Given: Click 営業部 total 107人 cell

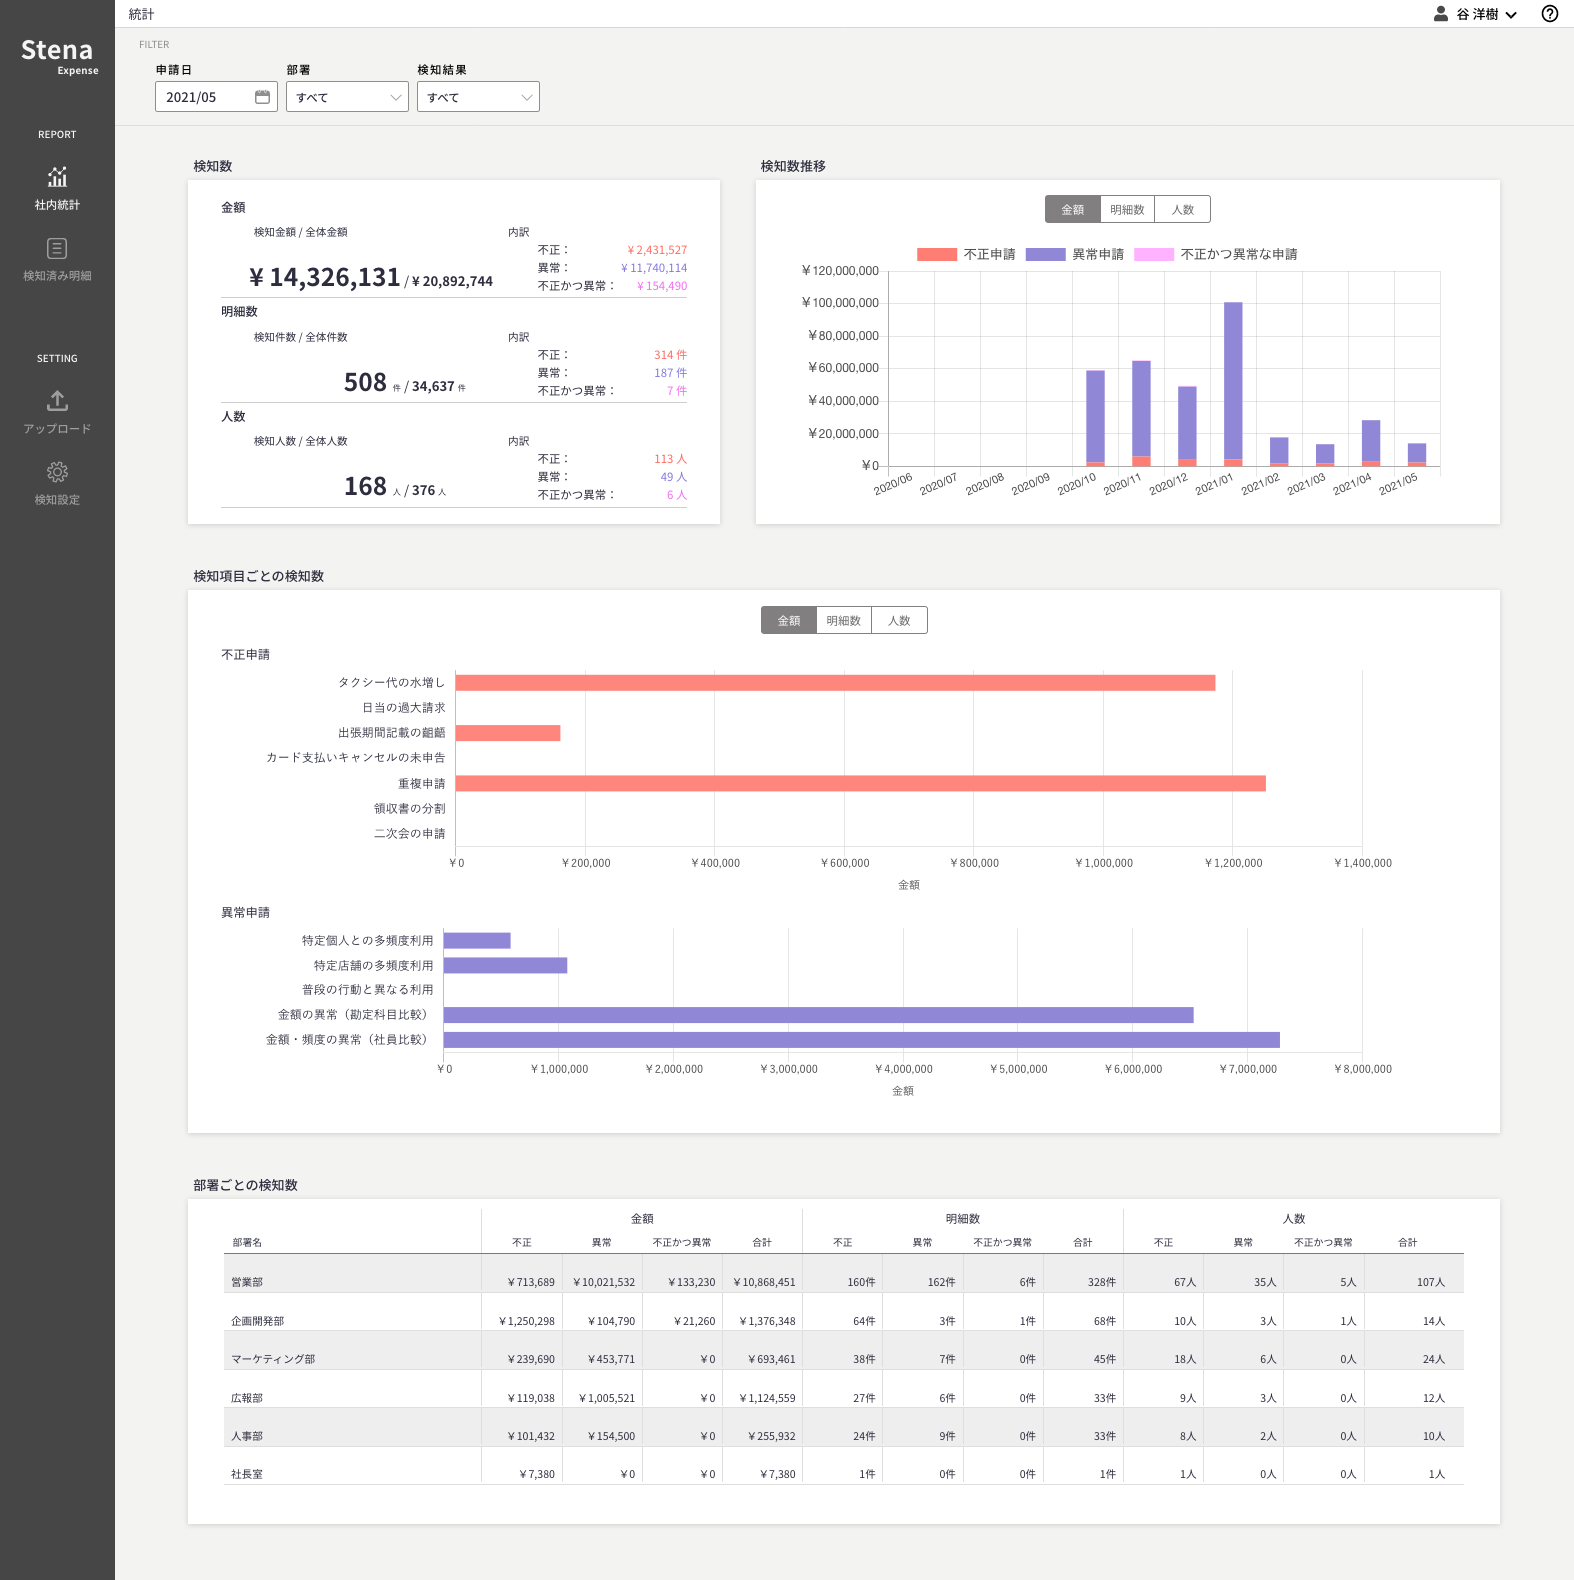Looking at the screenshot, I should [x=1431, y=1282].
